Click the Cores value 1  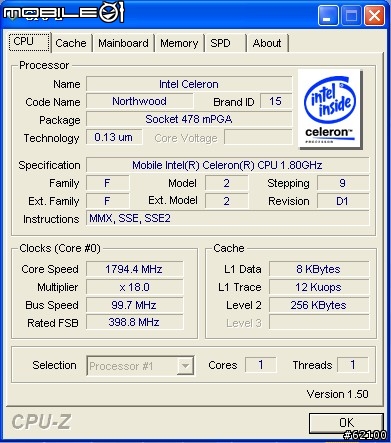[x=261, y=365]
